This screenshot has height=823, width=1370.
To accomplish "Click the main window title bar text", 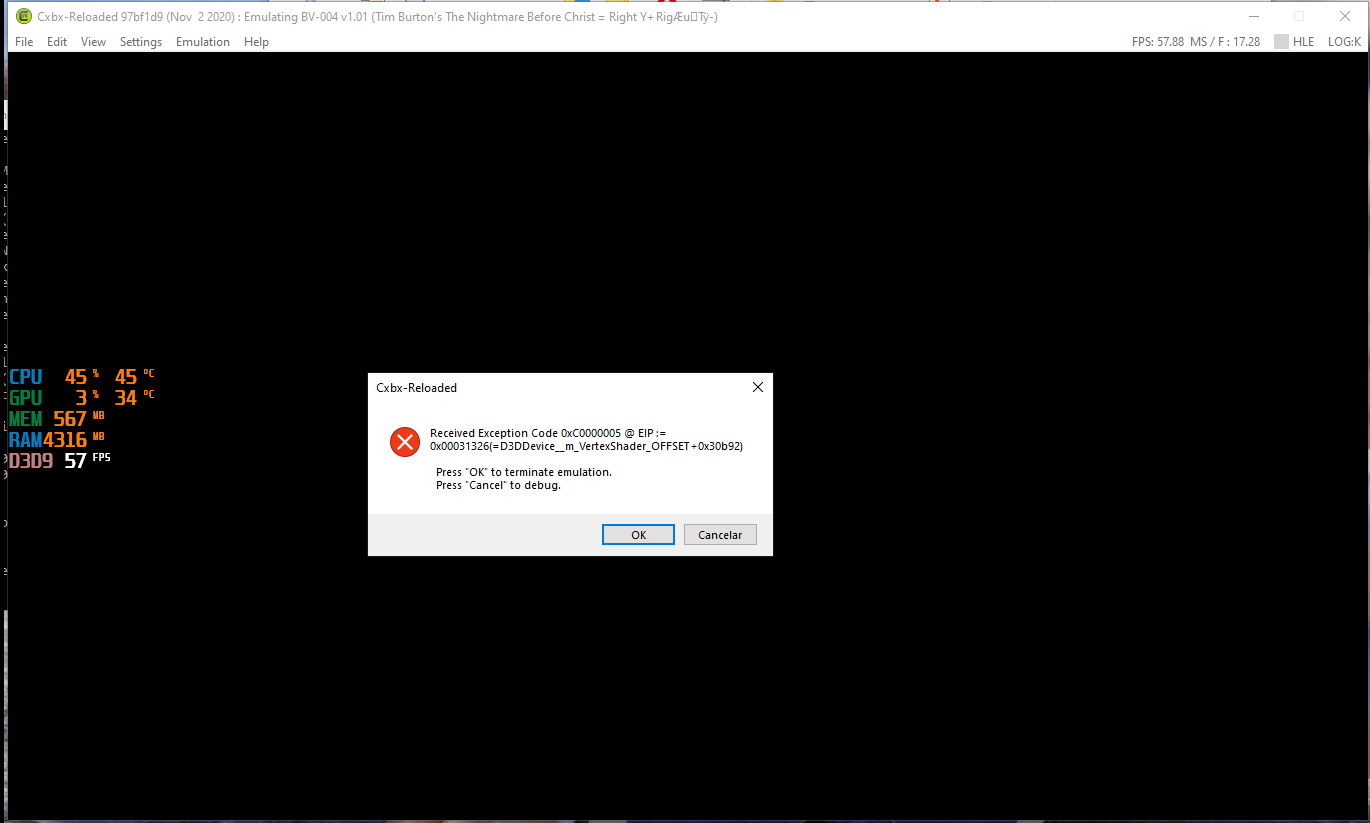I will (x=377, y=17).
